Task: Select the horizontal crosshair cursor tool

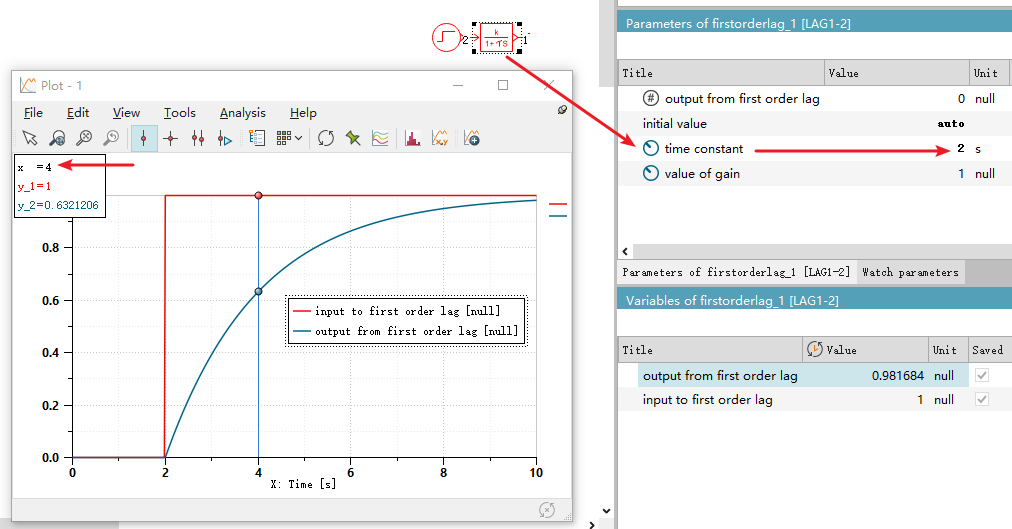Action: (171, 139)
